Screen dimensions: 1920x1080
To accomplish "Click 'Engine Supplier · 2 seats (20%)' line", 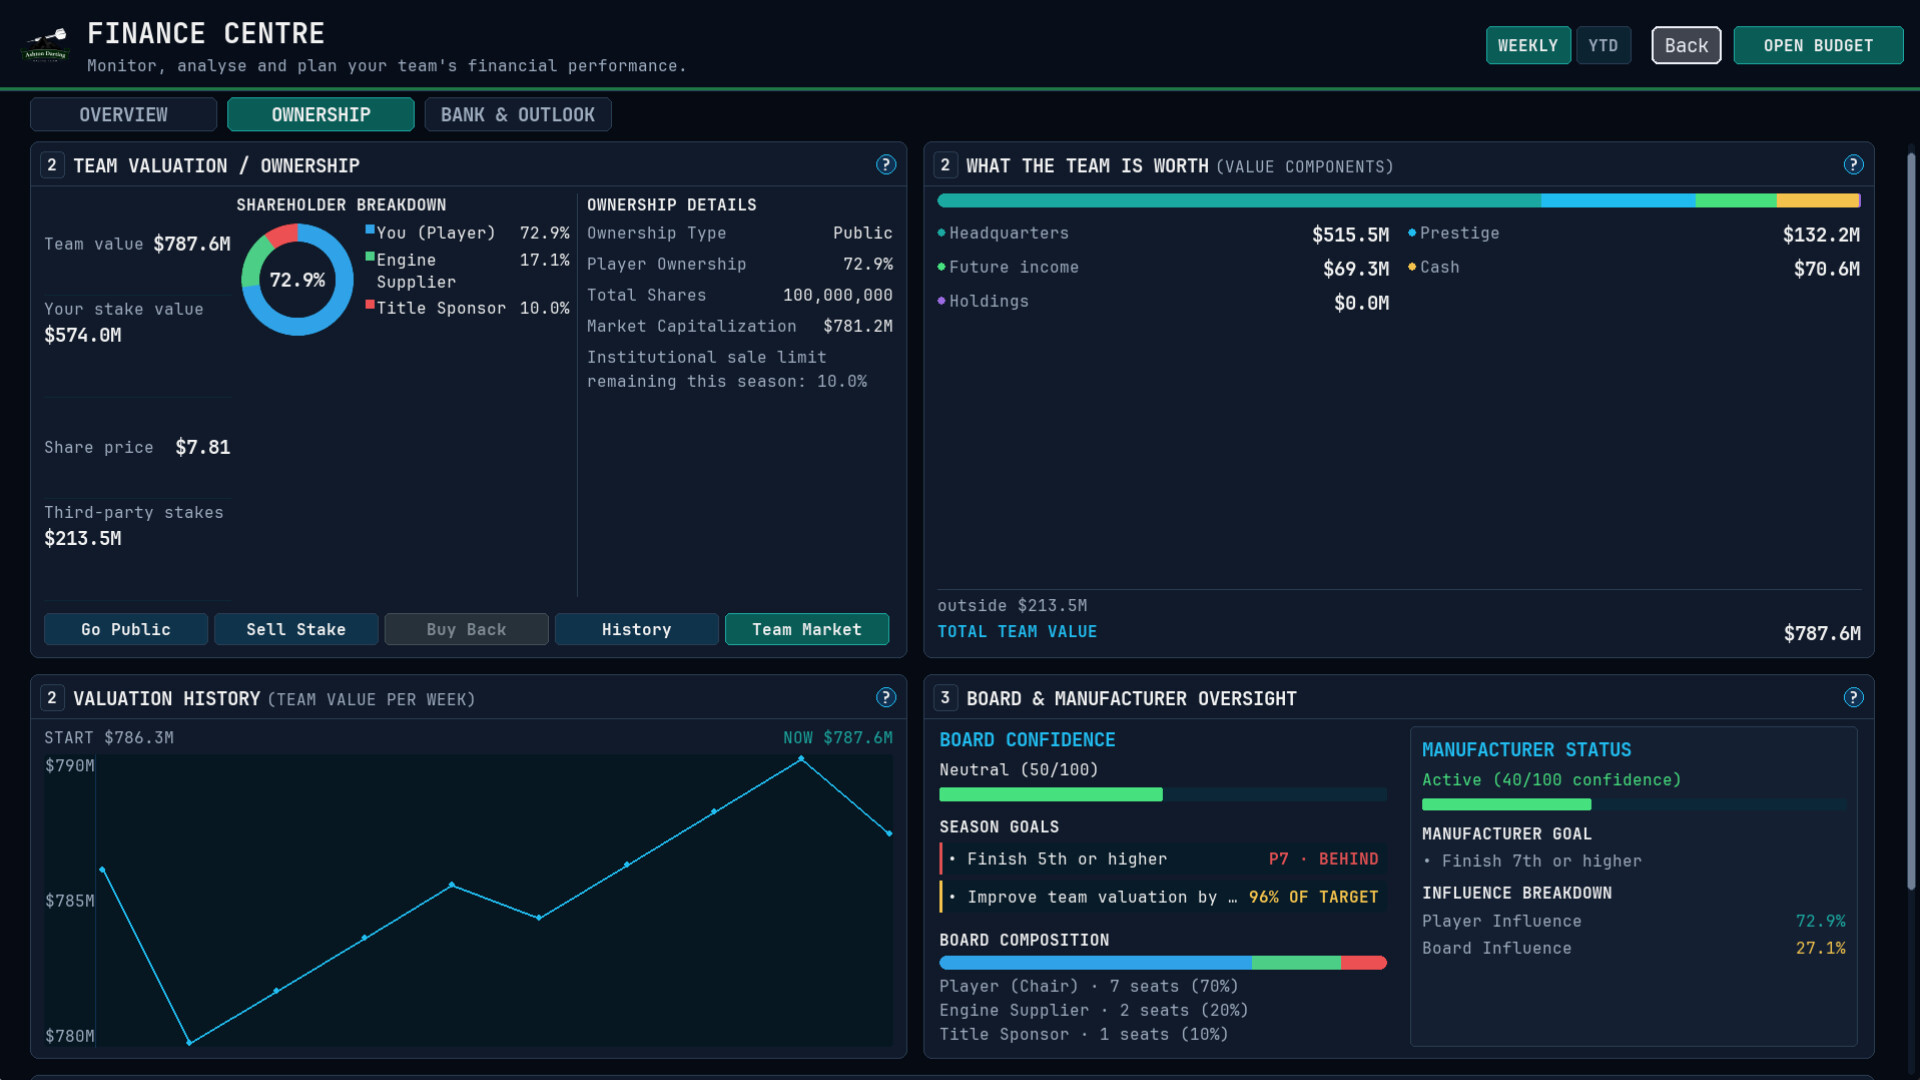I will (x=1094, y=1011).
